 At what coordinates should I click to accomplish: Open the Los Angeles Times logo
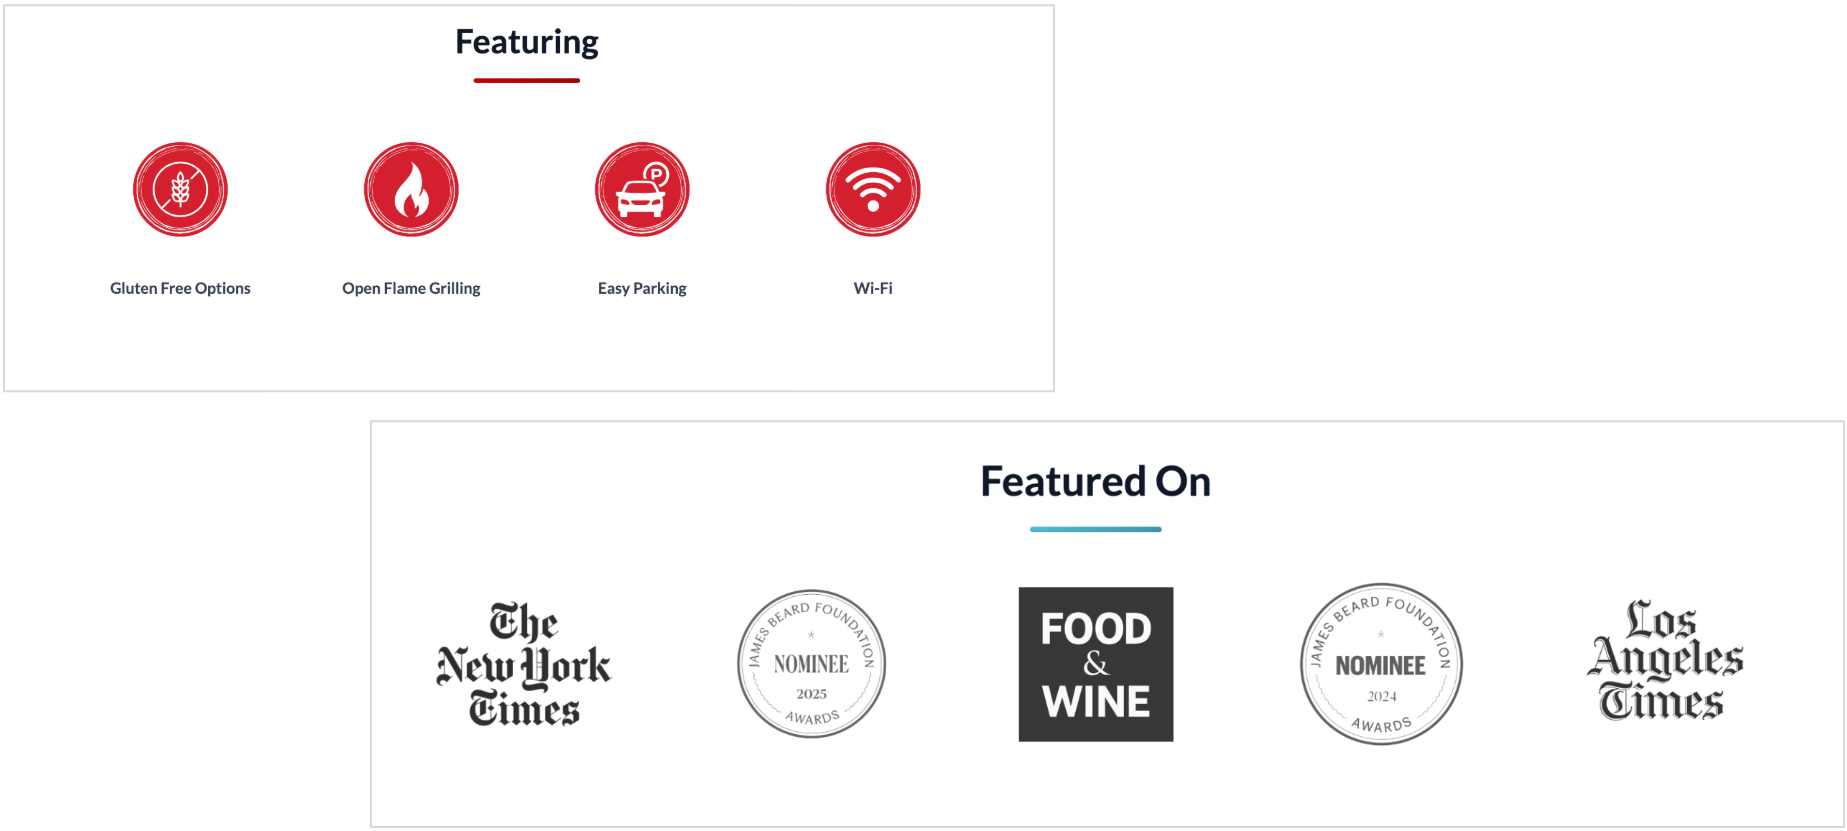pyautogui.click(x=1665, y=661)
